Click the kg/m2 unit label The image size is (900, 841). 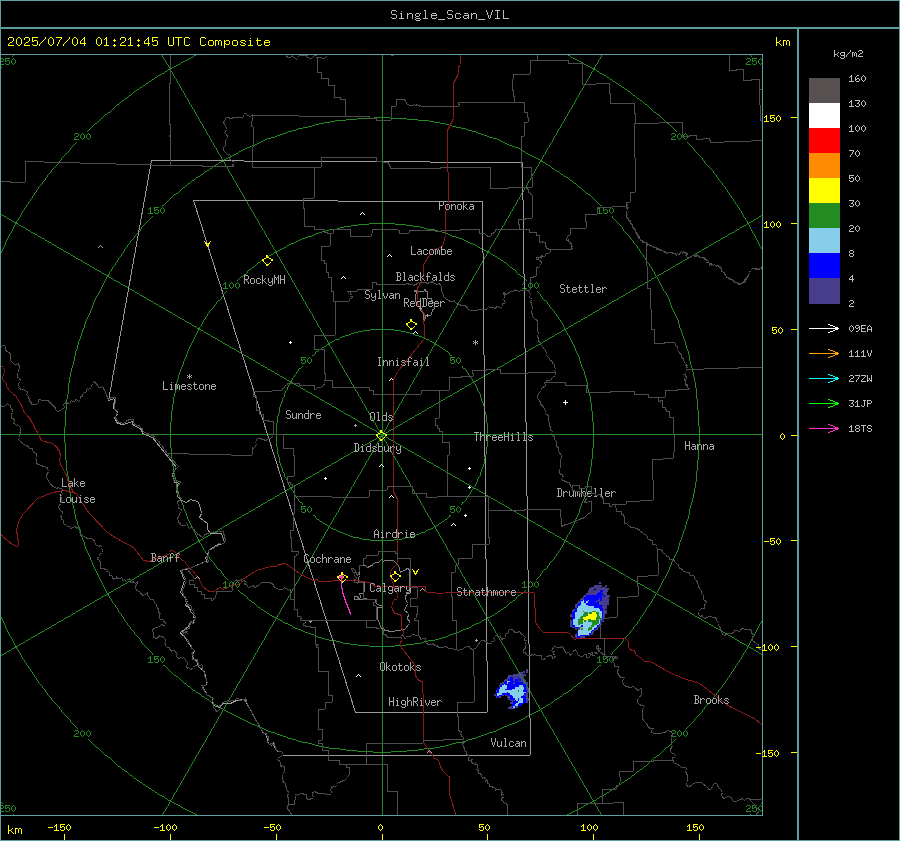click(x=848, y=54)
